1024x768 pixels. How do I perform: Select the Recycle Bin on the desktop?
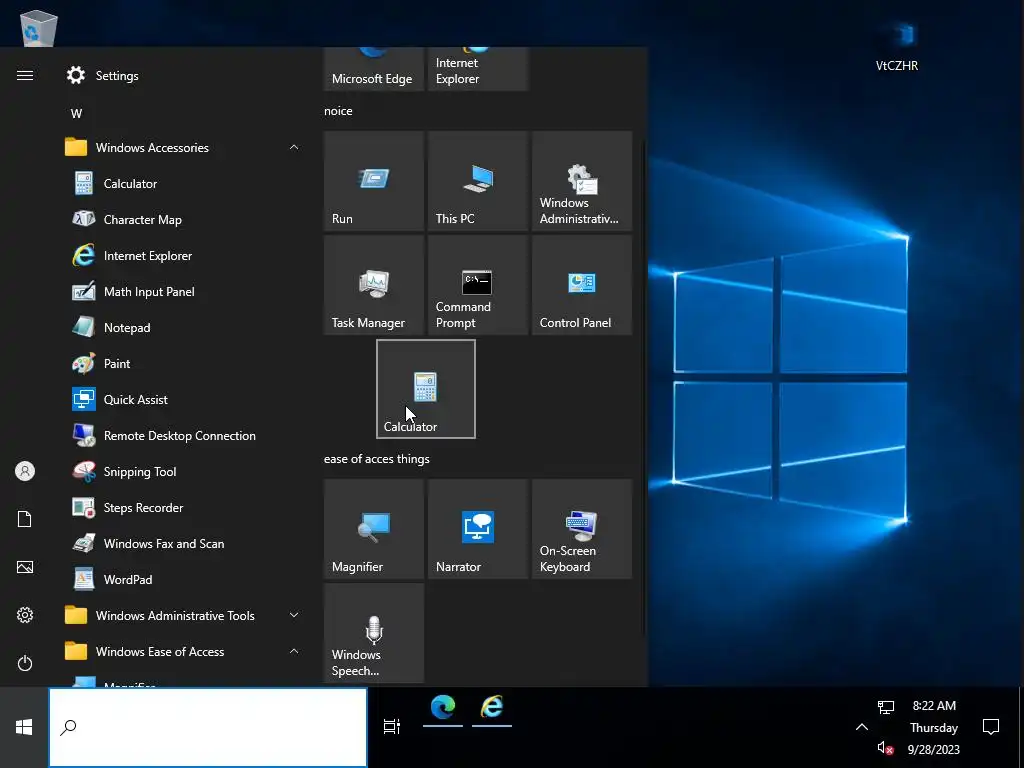pos(39,27)
